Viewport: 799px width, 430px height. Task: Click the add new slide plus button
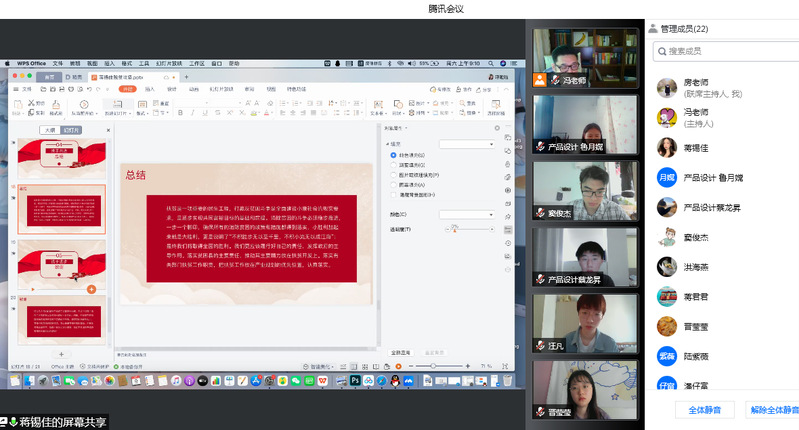tap(61, 354)
